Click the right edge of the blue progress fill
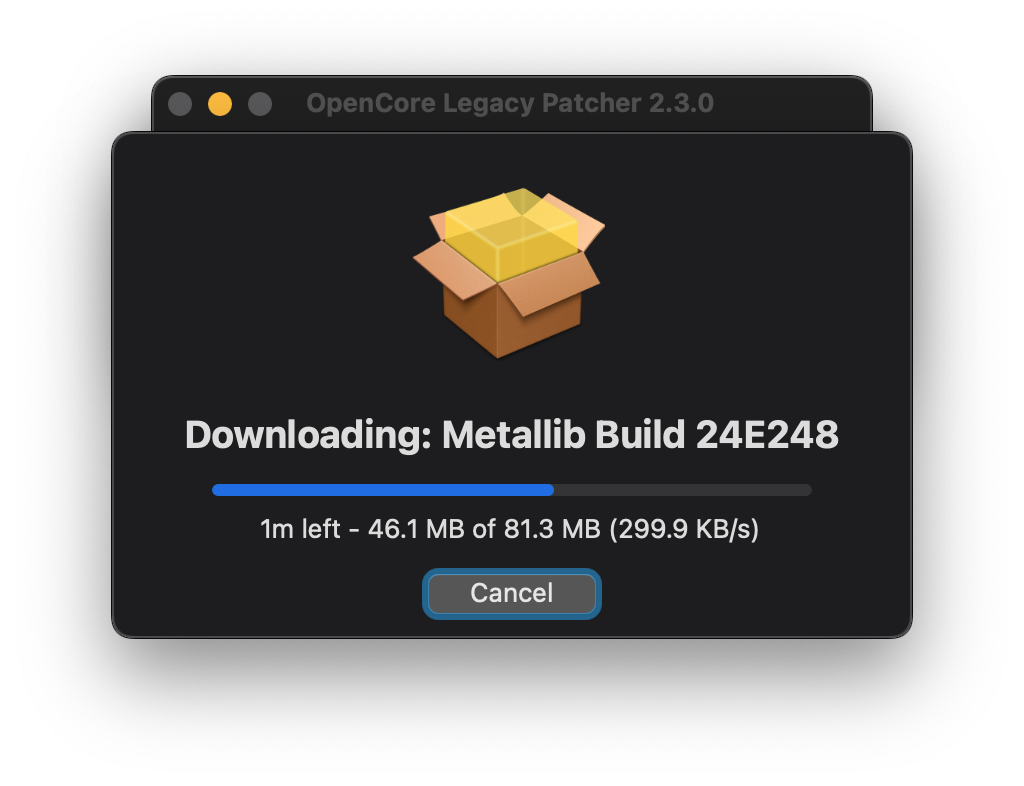Image resolution: width=1024 pixels, height=786 pixels. click(552, 490)
